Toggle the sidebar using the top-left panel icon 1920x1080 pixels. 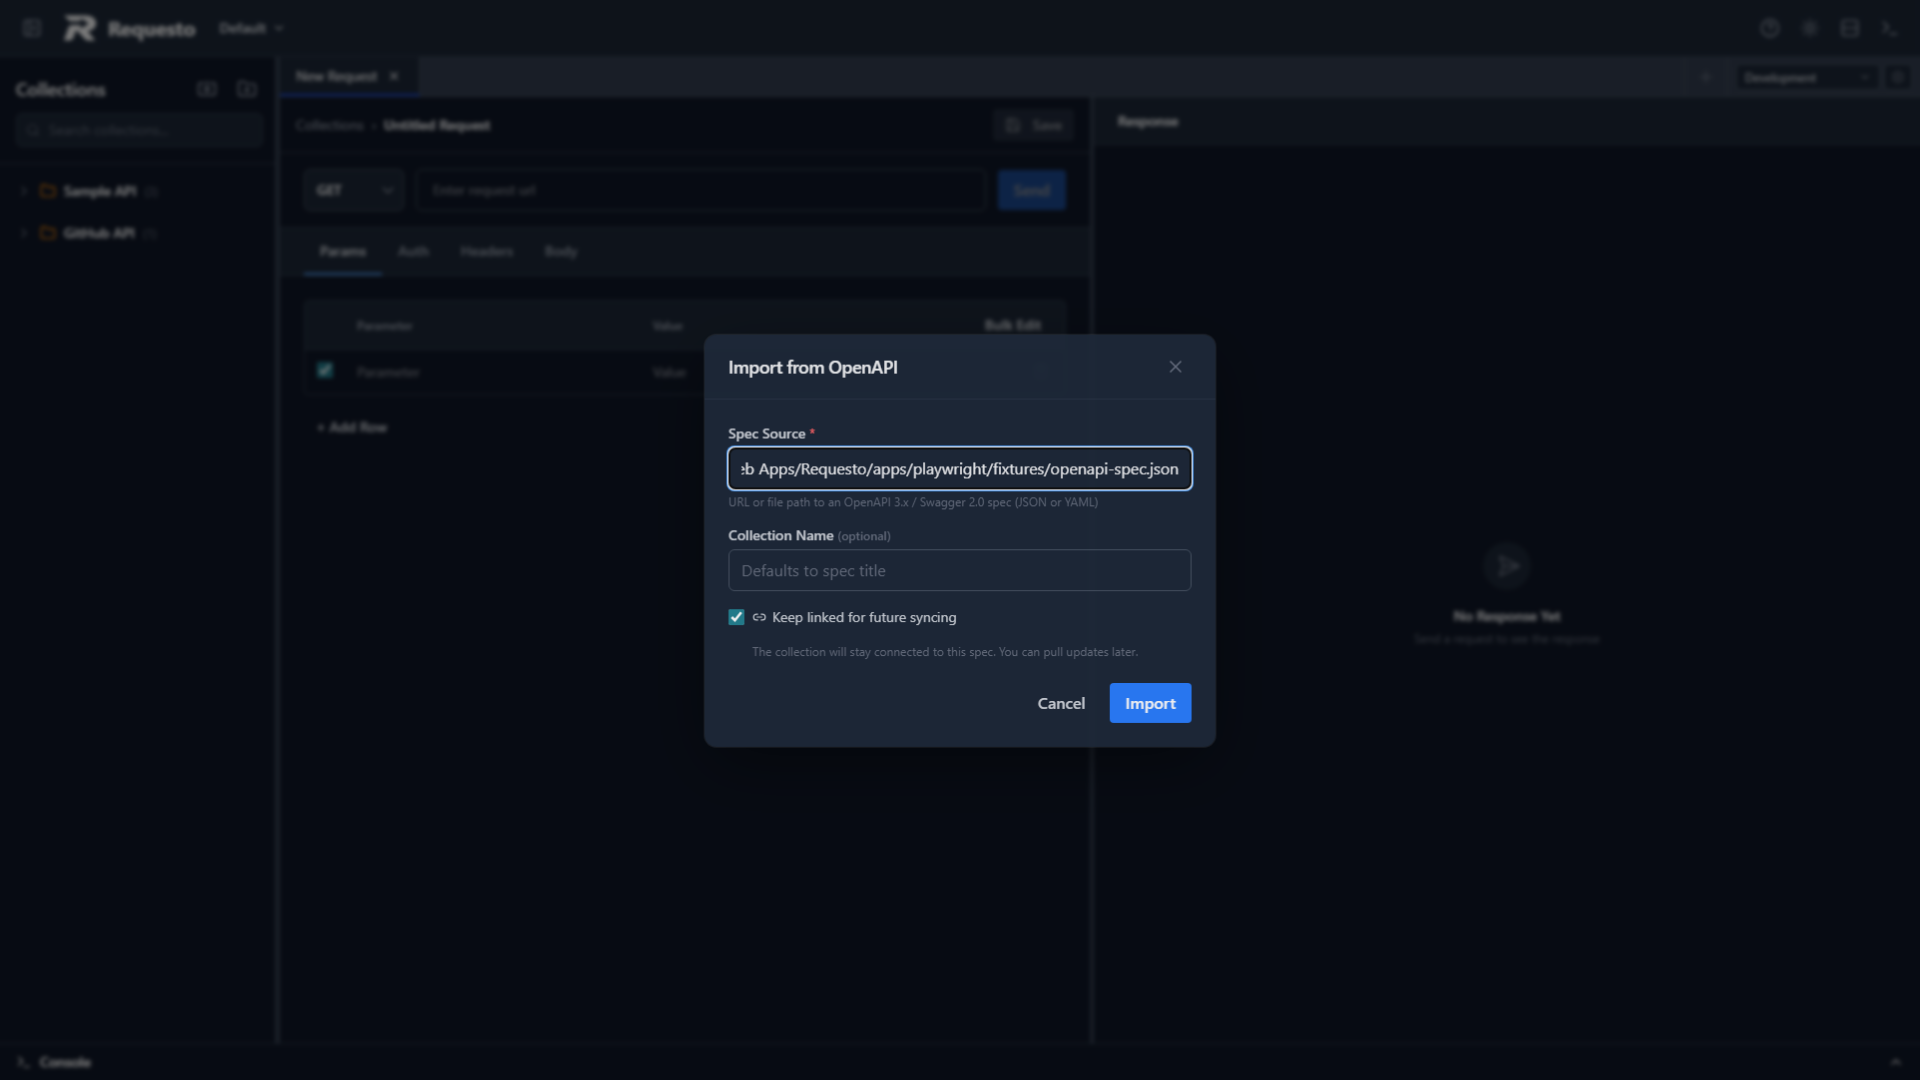[31, 28]
